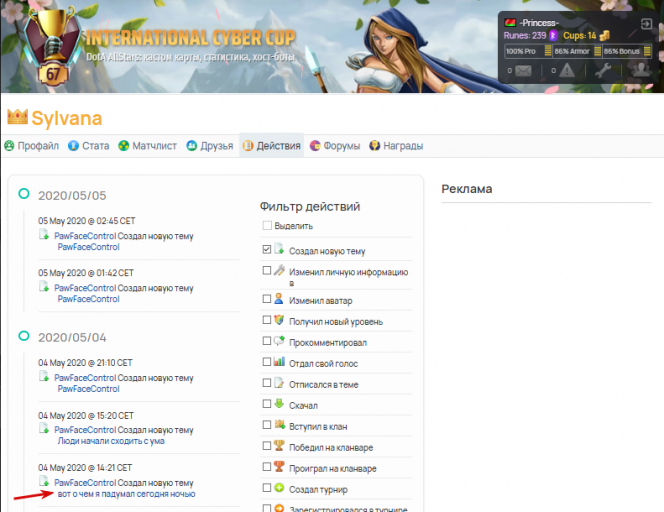Viewport: 664px width, 512px height.
Task: Click the crown icon next to Sylvana
Action: [17, 117]
